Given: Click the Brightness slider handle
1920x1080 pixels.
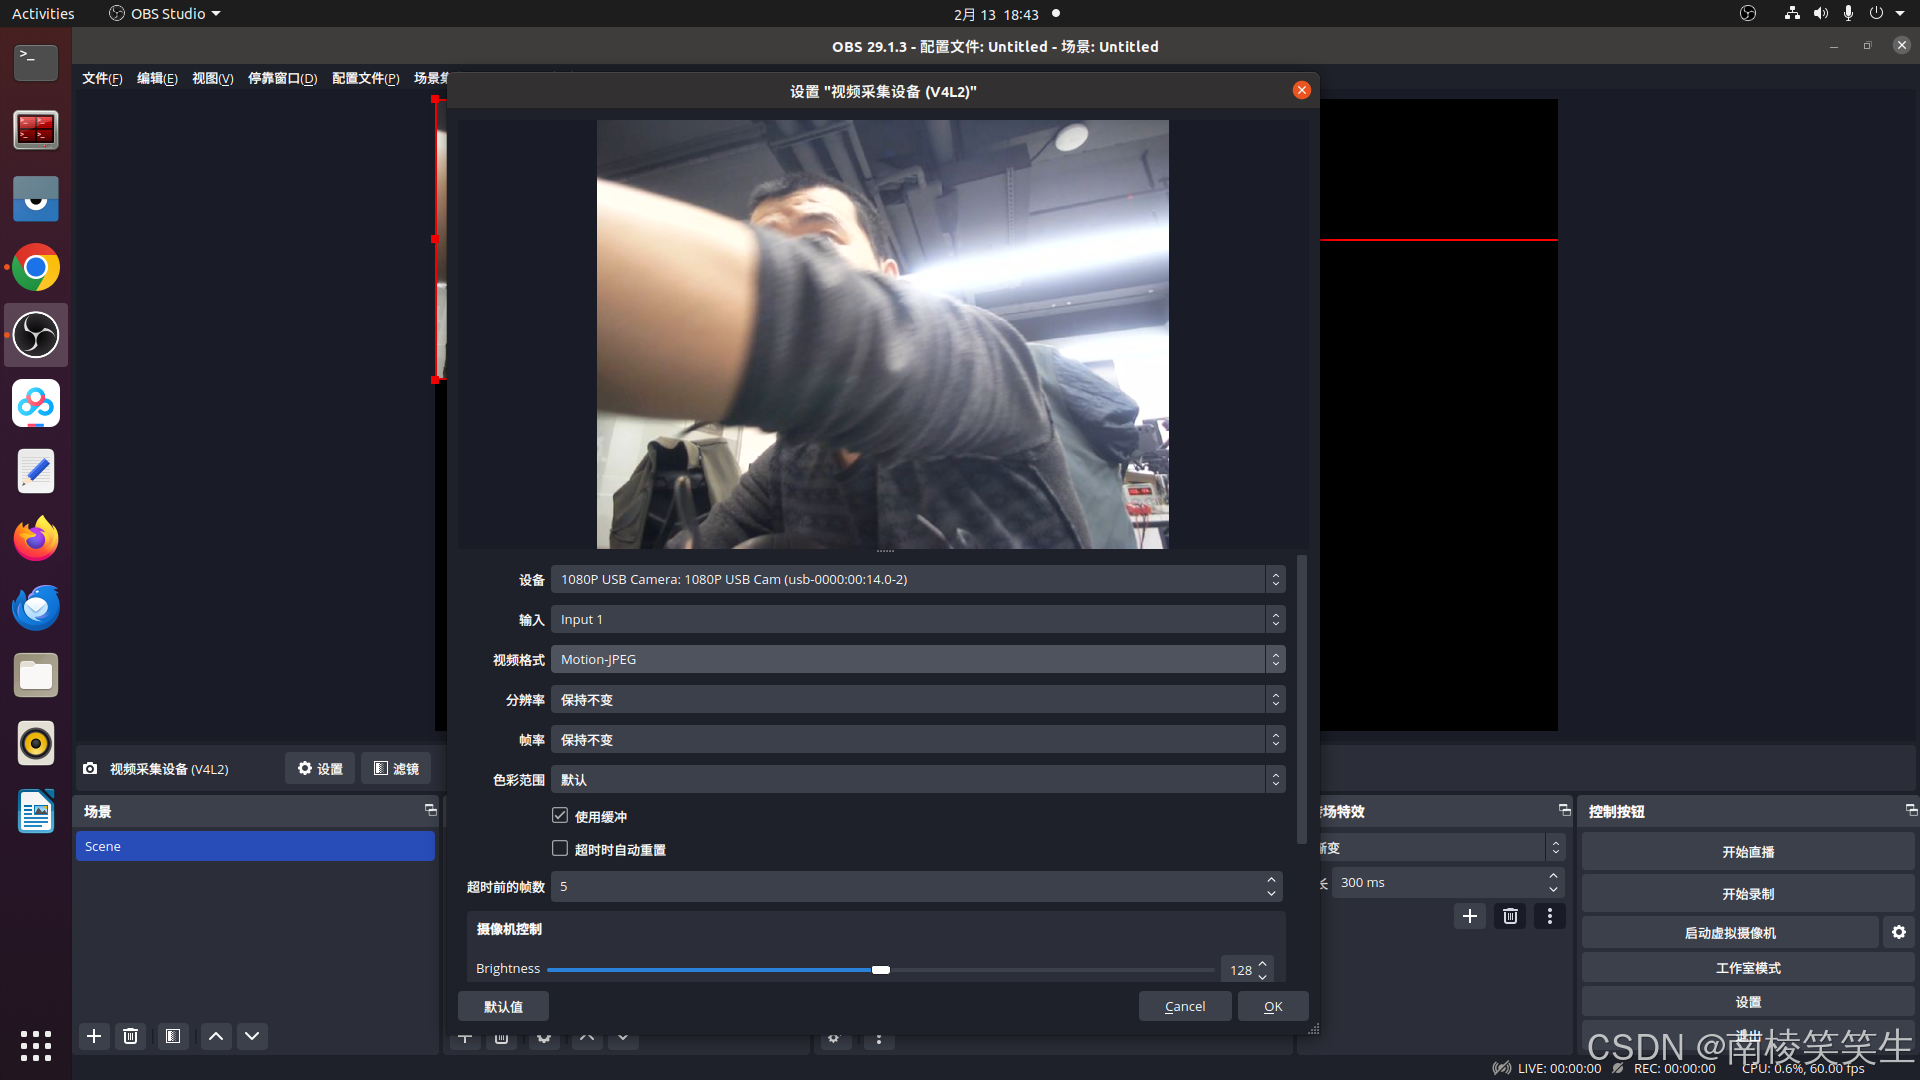Looking at the screenshot, I should point(880,970).
